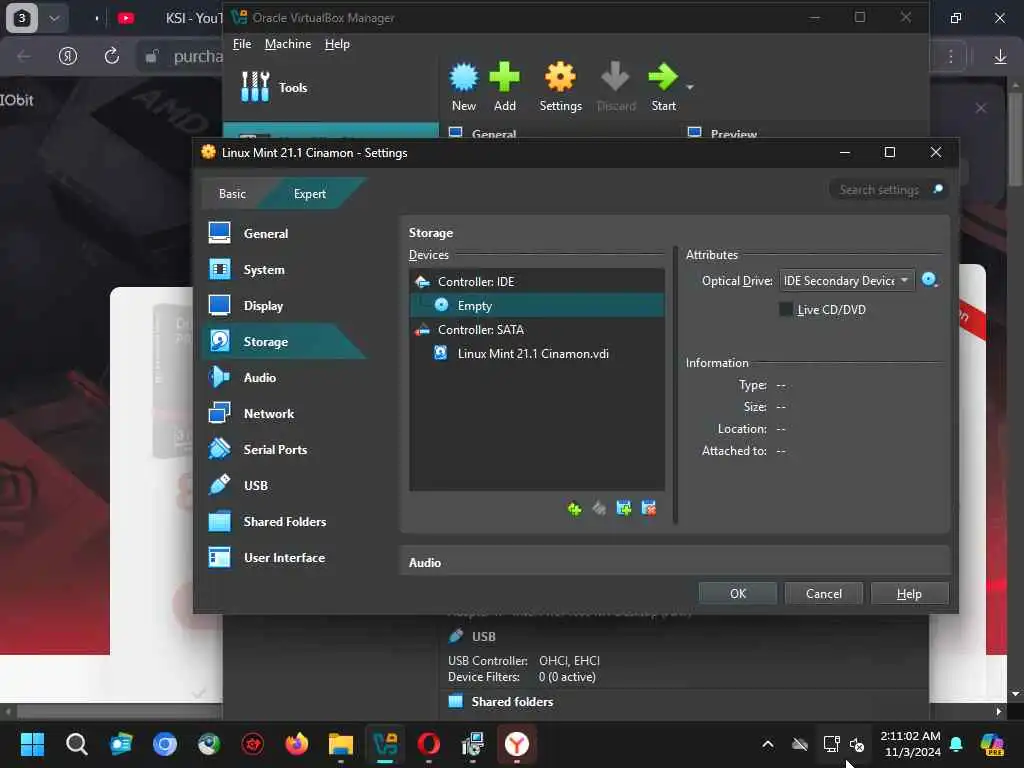This screenshot has width=1024, height=768.
Task: Select Linux Mint 21.1 Cinamon.vdi disk
Action: (537, 353)
